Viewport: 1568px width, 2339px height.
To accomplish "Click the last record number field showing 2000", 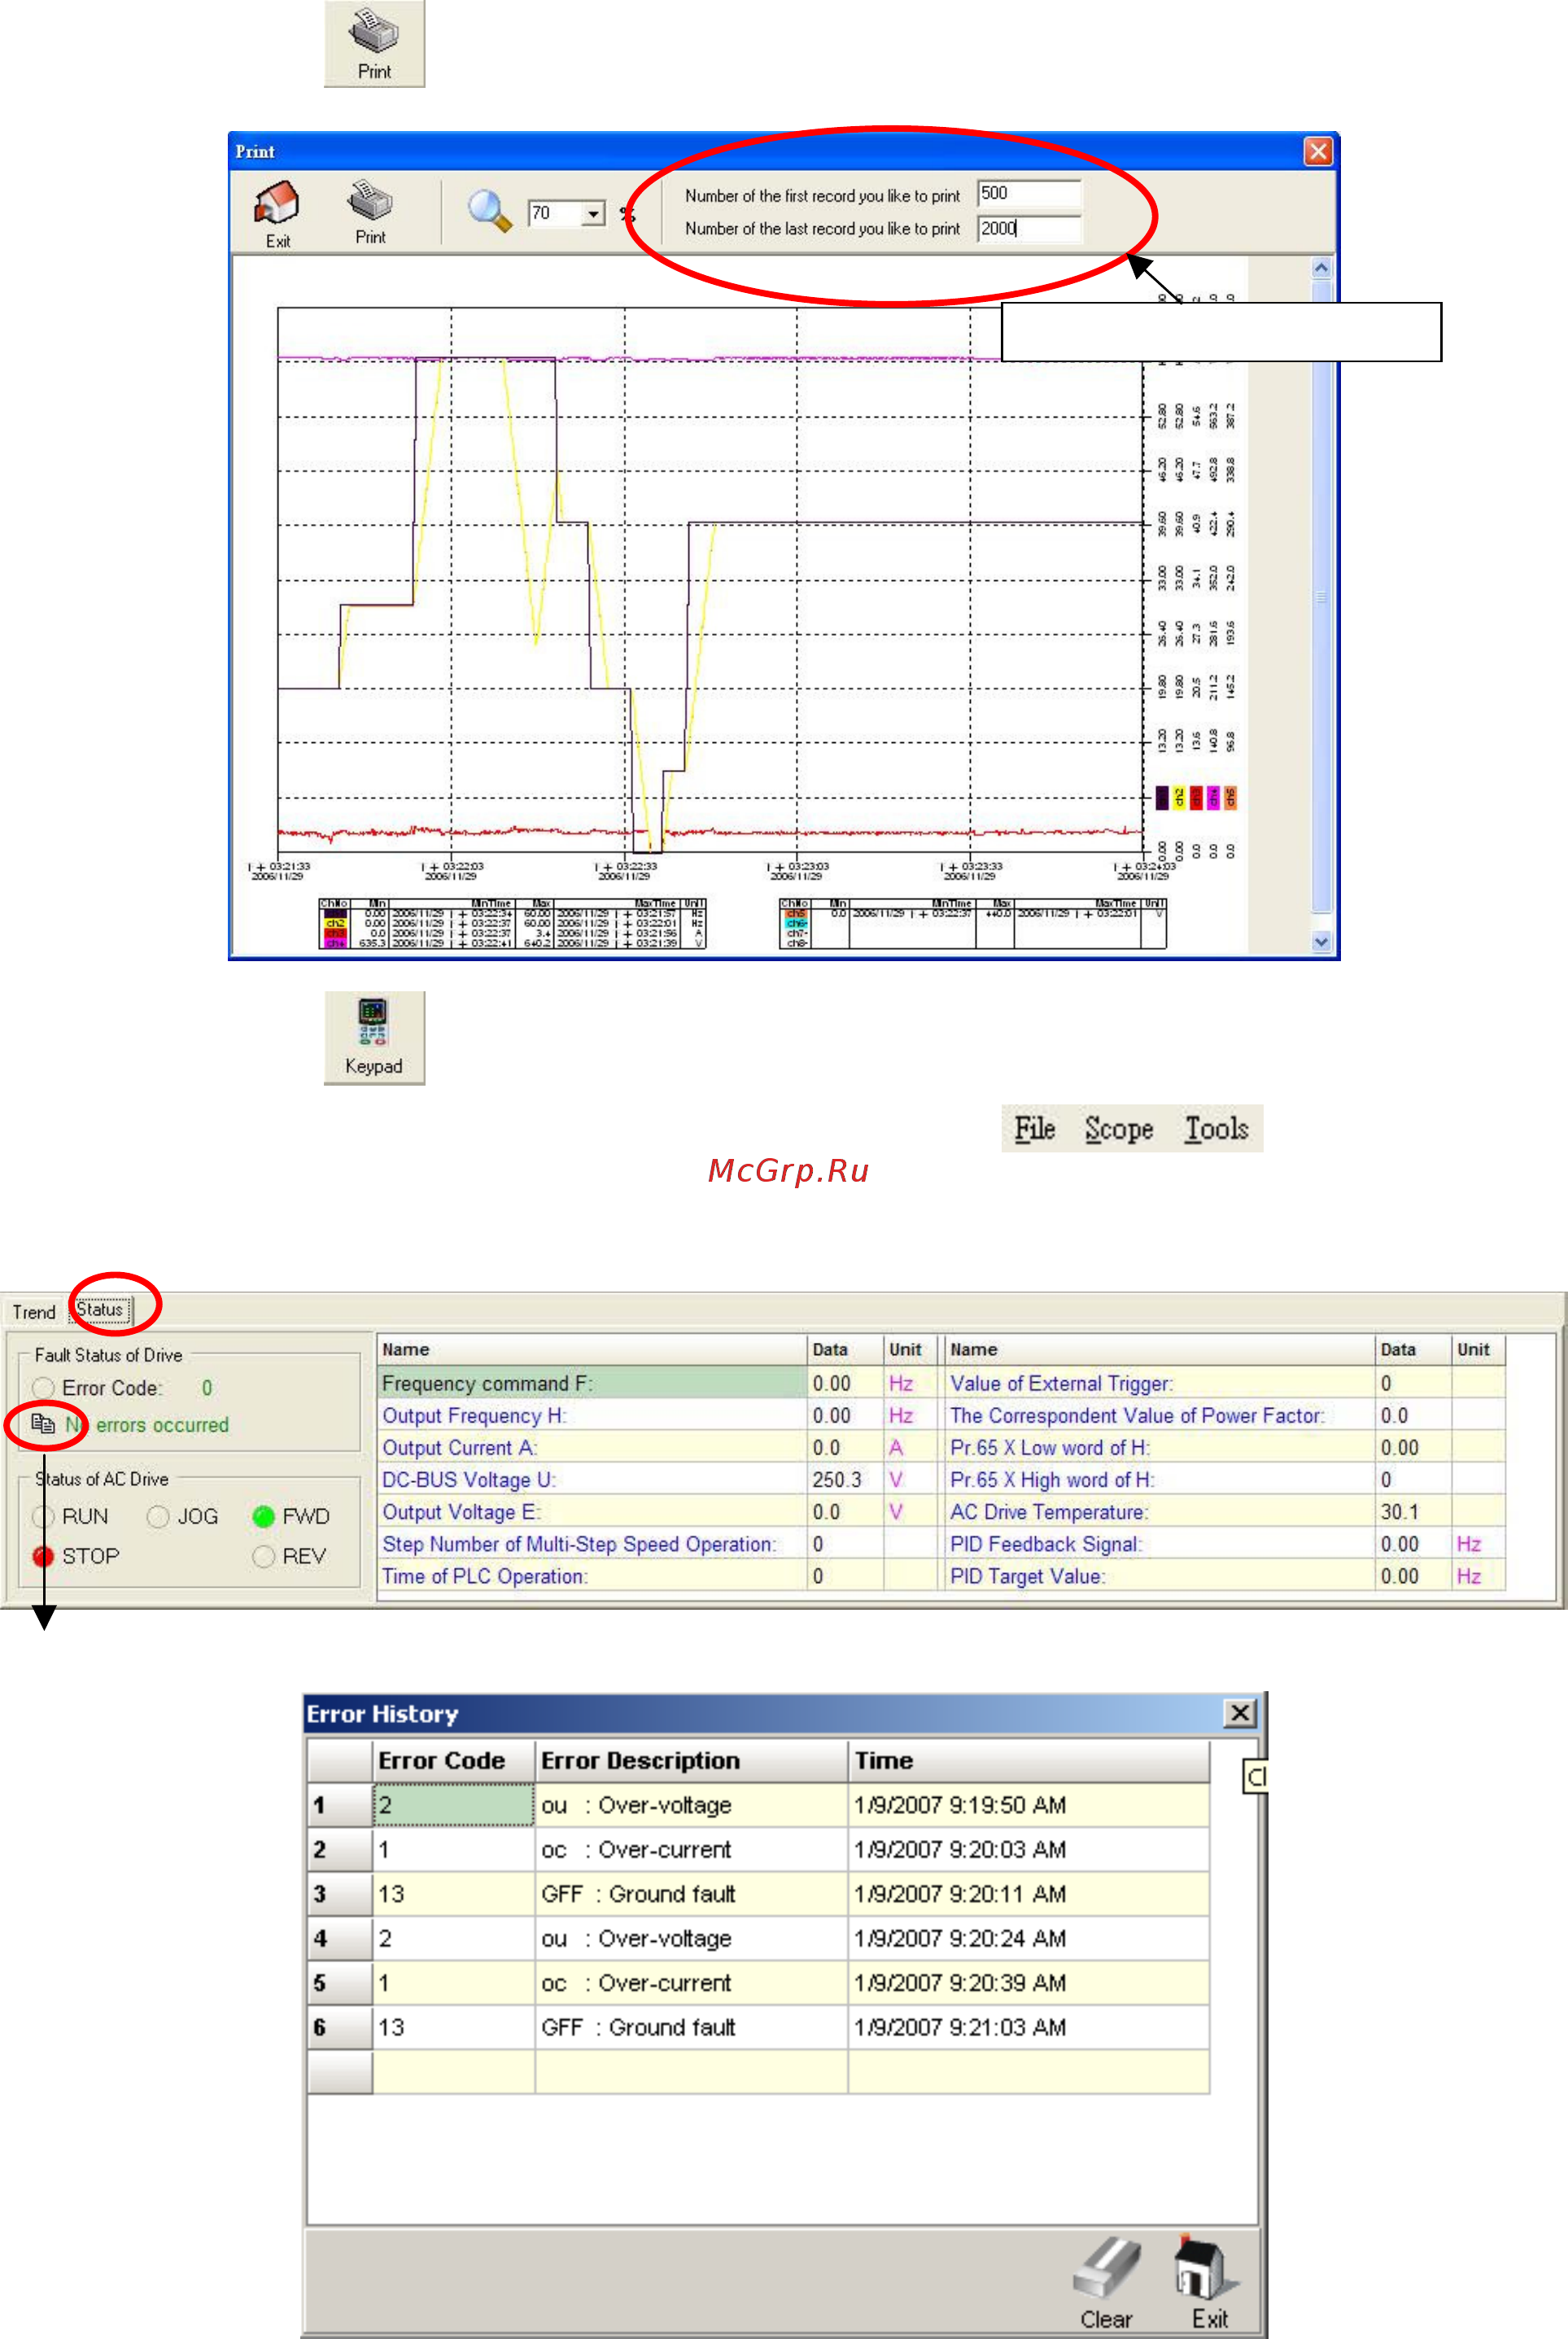I will 1029,228.
